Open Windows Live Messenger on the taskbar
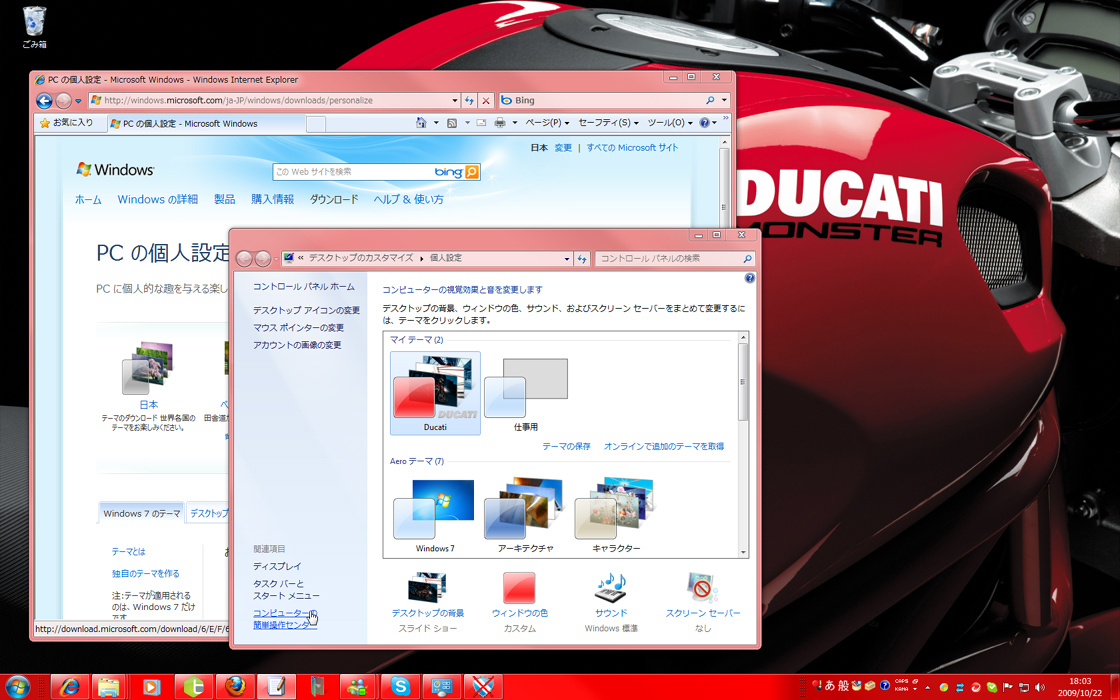The image size is (1120, 700). [x=359, y=687]
